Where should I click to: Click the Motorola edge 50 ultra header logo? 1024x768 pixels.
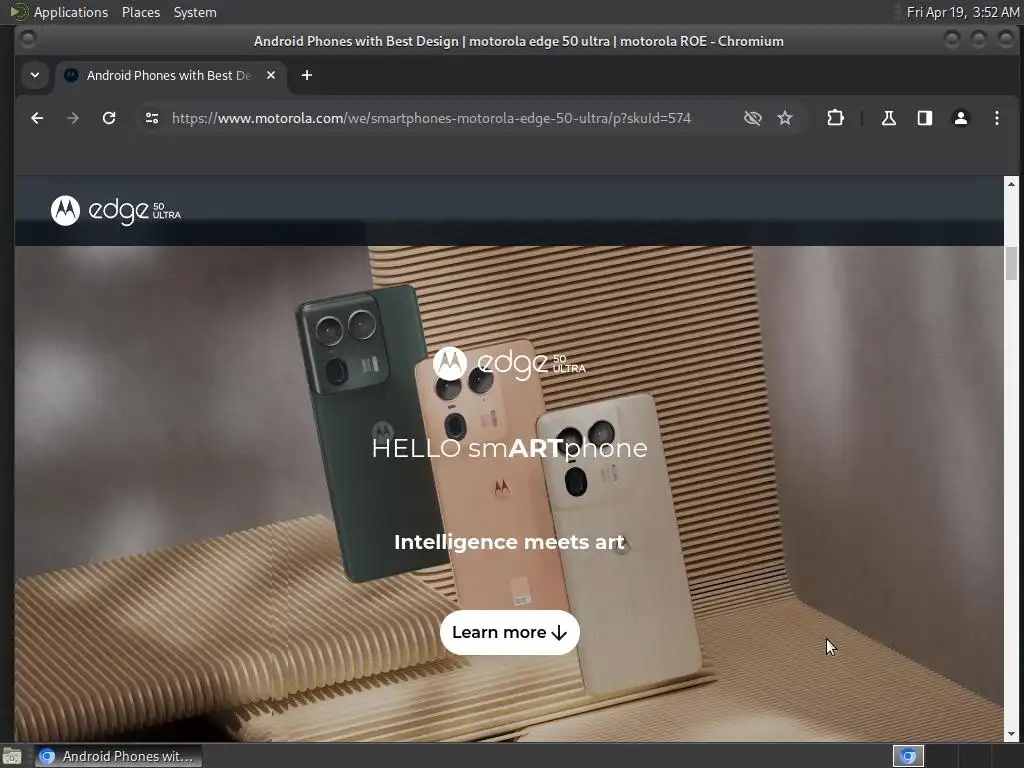[116, 210]
